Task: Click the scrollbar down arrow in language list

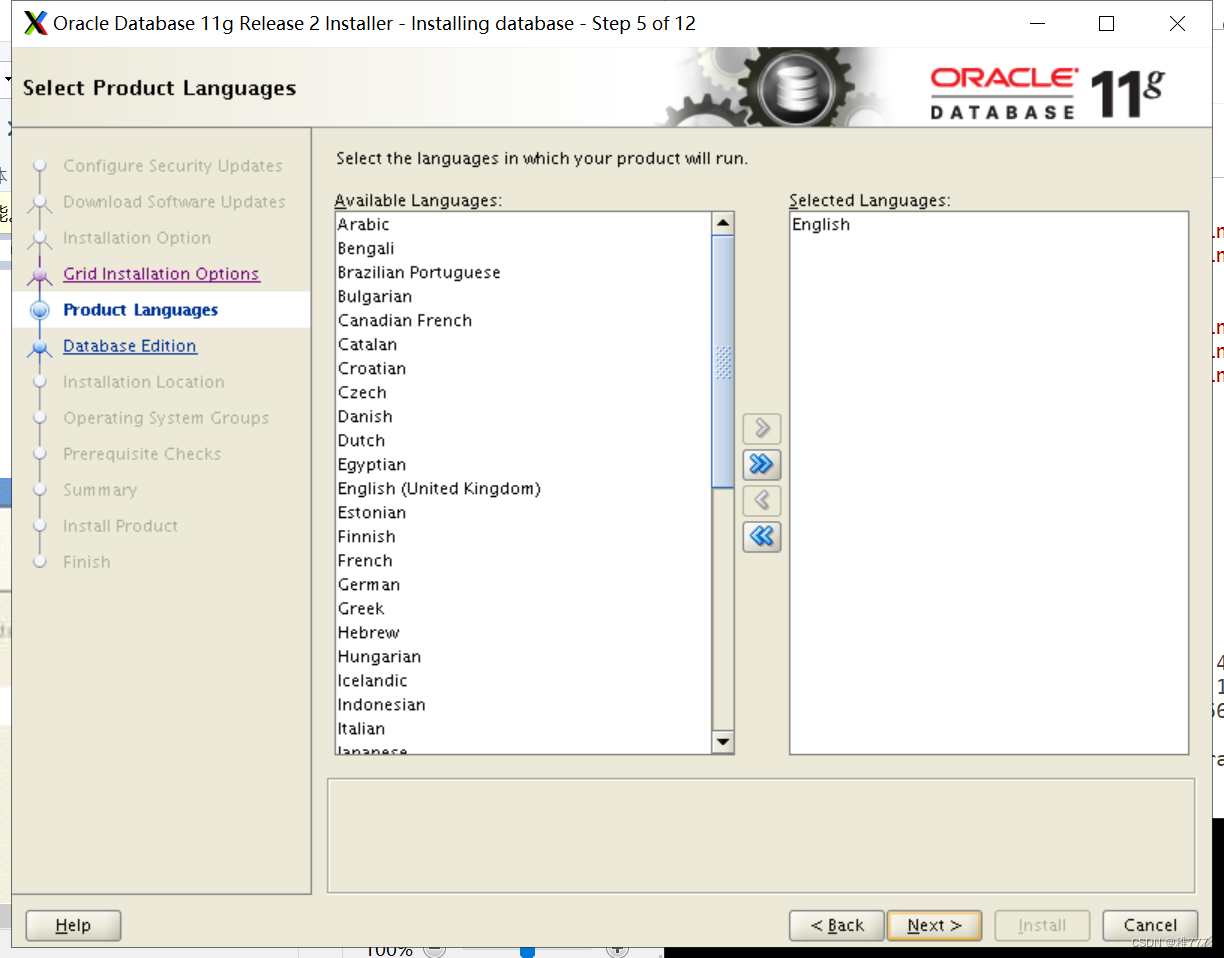Action: (x=723, y=742)
